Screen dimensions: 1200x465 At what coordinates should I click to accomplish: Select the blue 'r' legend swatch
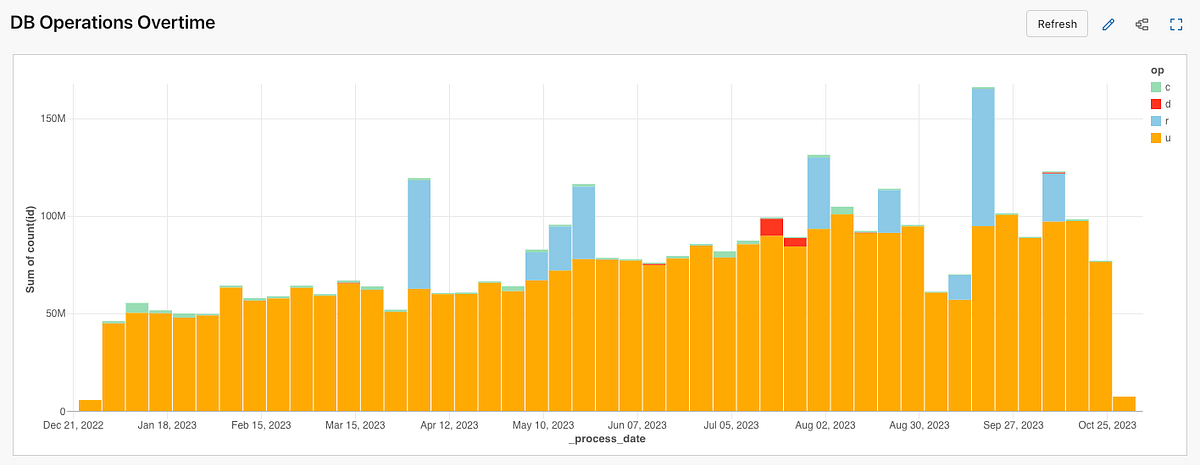tap(1156, 121)
